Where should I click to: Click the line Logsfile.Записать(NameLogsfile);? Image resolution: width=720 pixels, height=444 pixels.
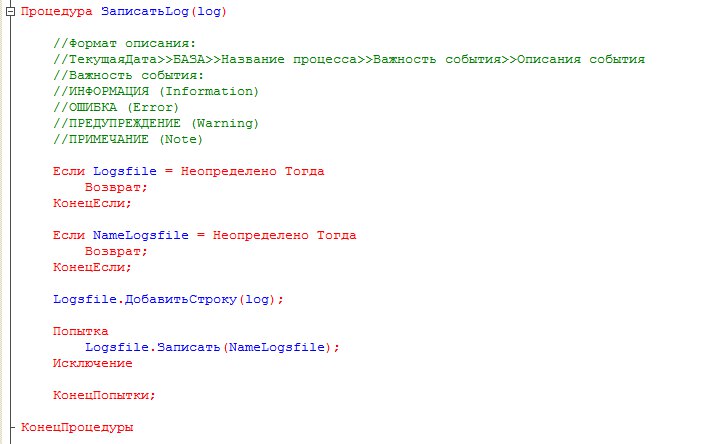[212, 348]
